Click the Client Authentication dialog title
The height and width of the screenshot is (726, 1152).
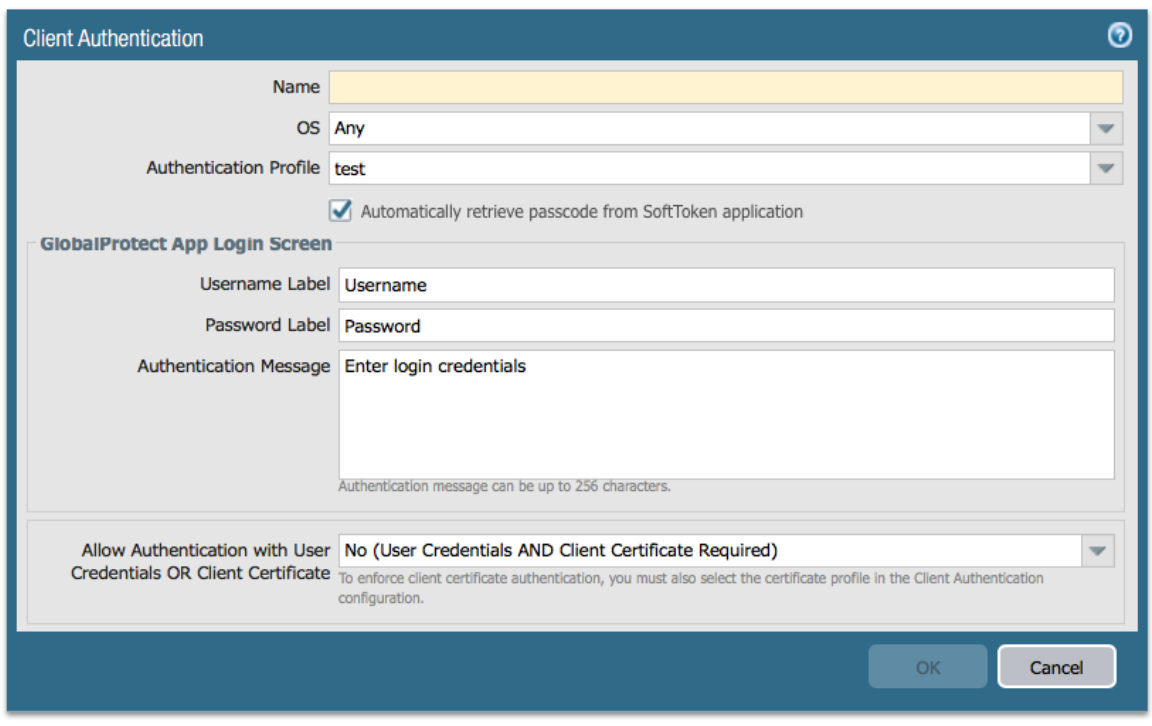pyautogui.click(x=113, y=39)
